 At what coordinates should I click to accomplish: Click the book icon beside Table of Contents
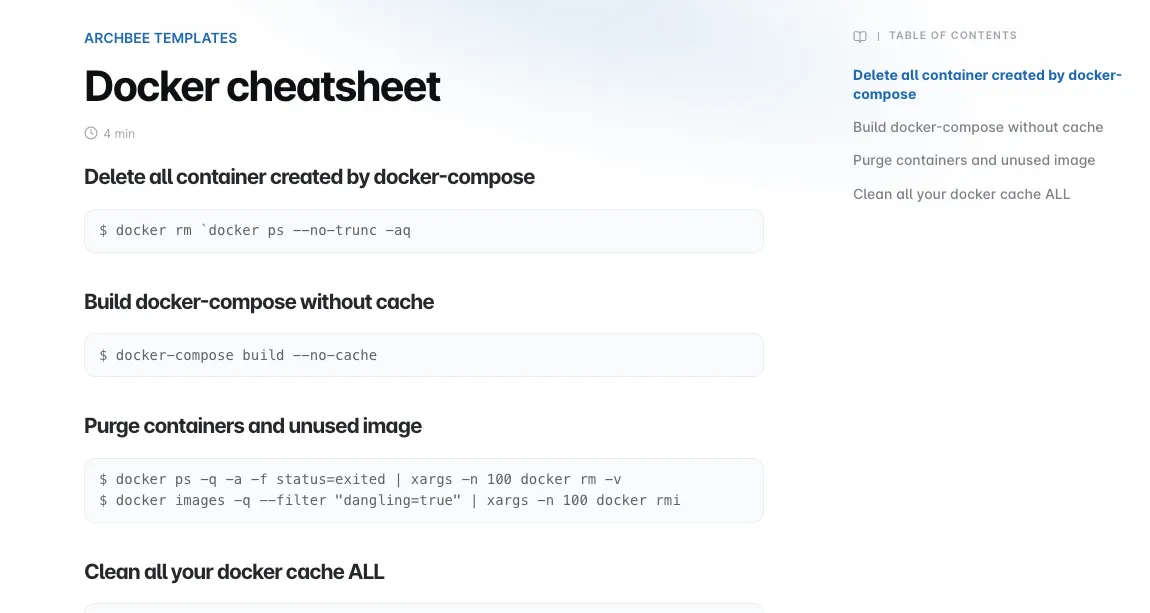coord(860,36)
